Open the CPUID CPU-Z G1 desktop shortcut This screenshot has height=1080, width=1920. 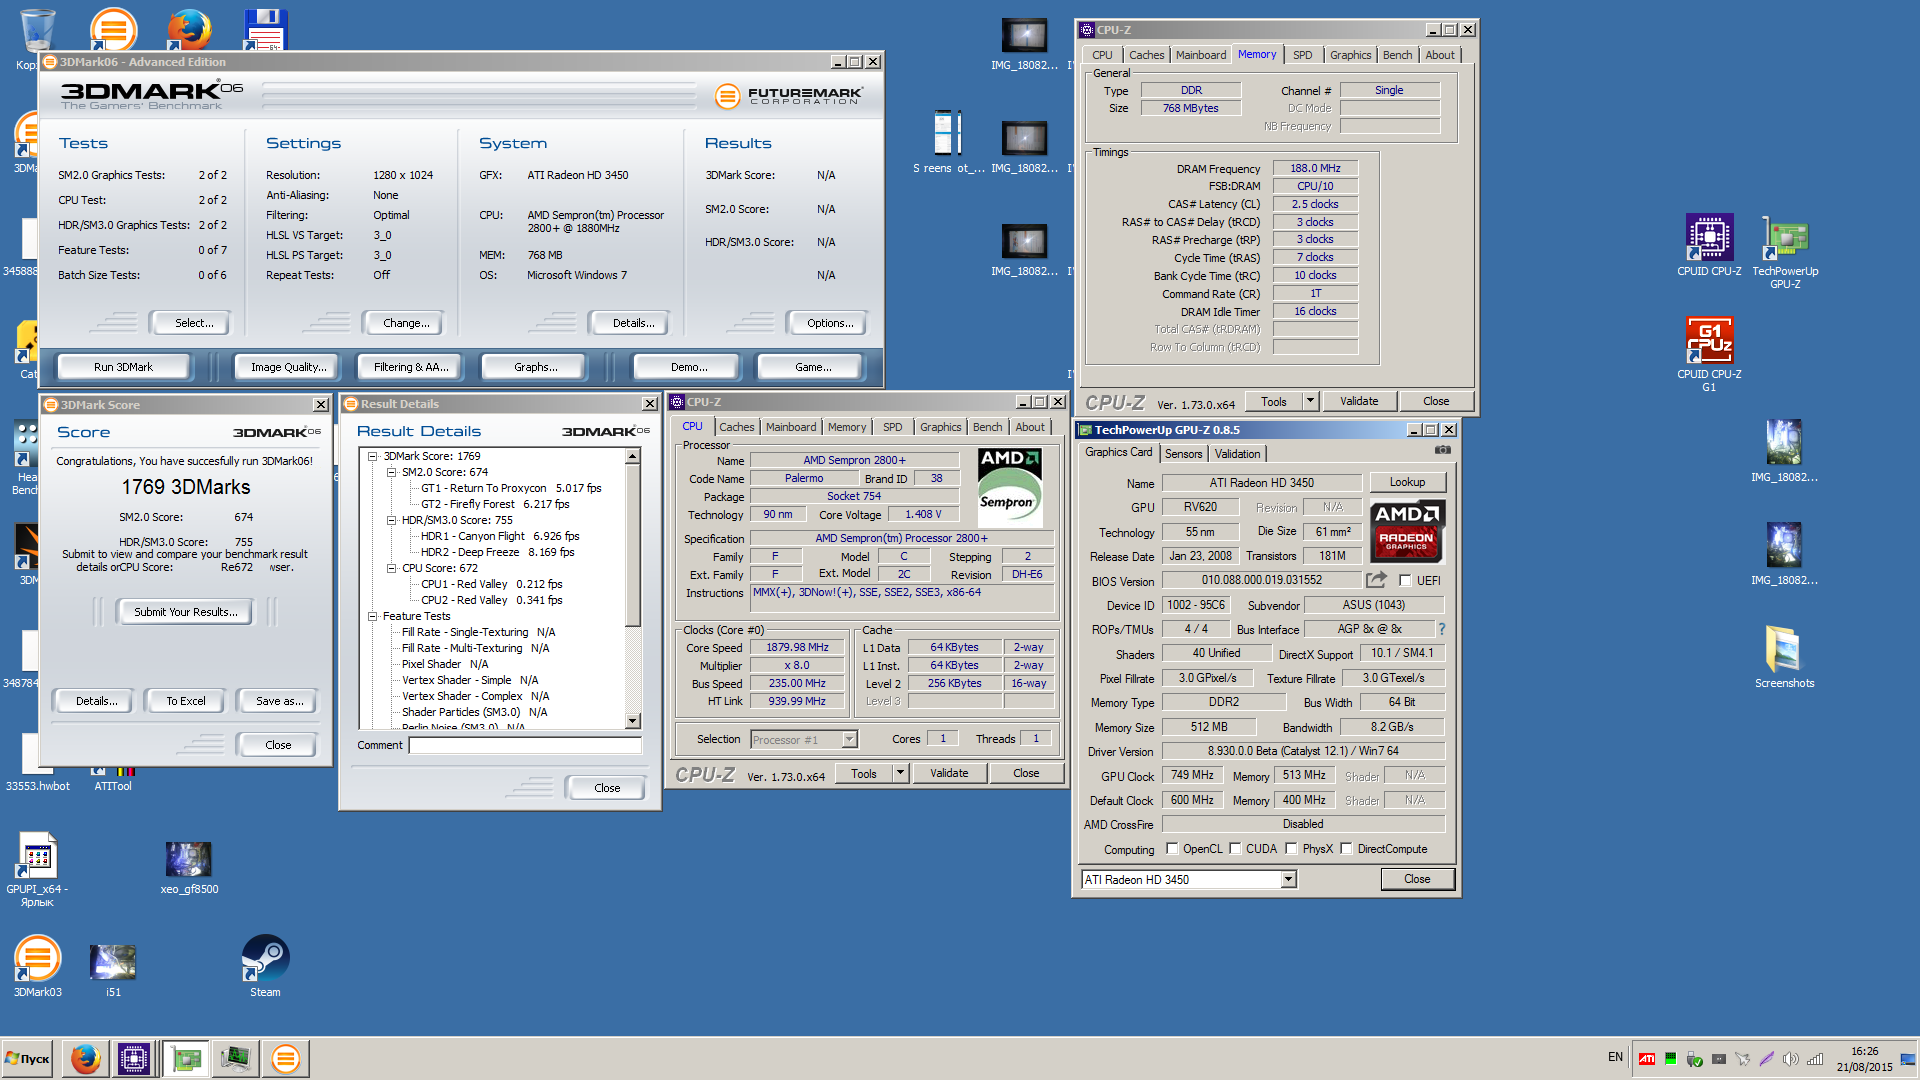[1709, 353]
